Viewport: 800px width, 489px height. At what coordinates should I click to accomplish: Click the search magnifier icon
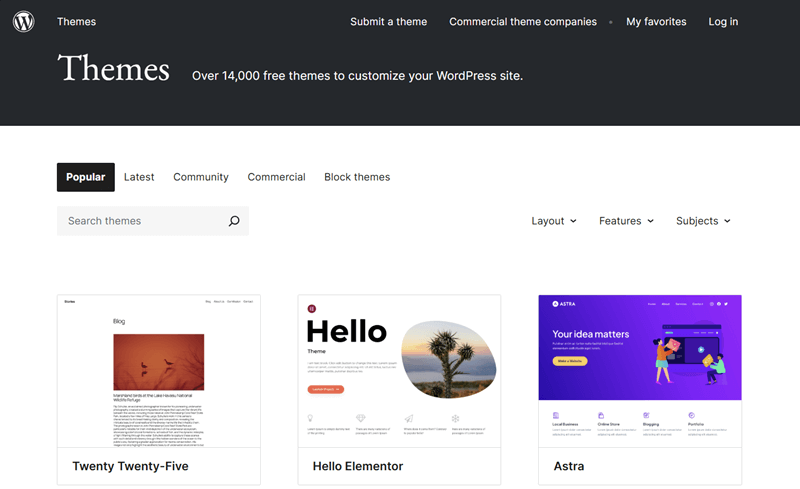(234, 221)
